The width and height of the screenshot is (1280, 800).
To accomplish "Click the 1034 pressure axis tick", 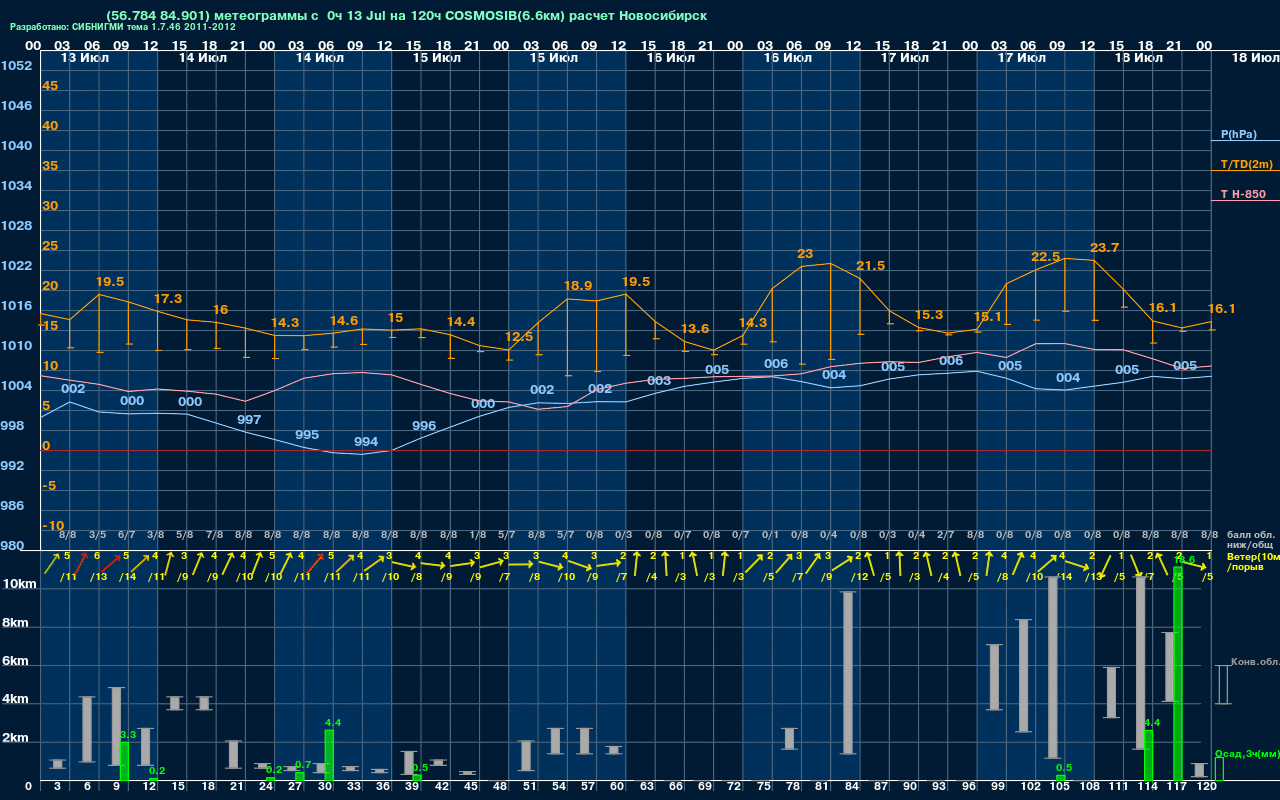I will [16, 186].
